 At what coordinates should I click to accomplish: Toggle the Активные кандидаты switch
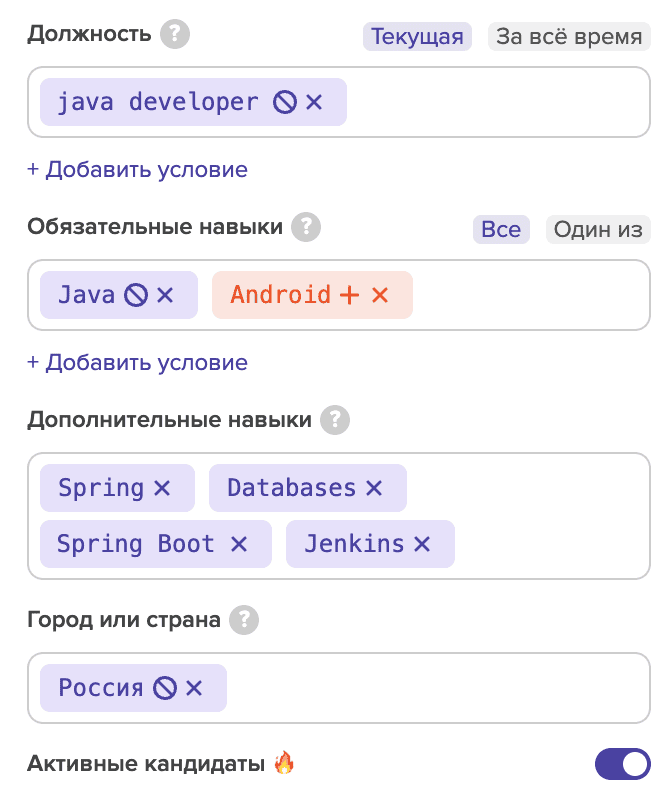[x=622, y=765]
